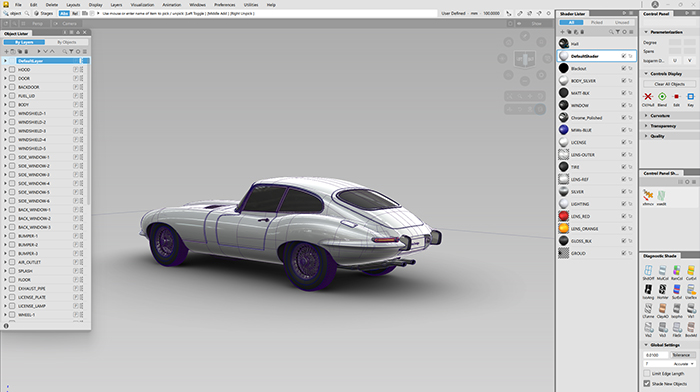700x392 pixels.
Task: Toggle visibility checkbox of HOOD layer
Action: click(12, 70)
